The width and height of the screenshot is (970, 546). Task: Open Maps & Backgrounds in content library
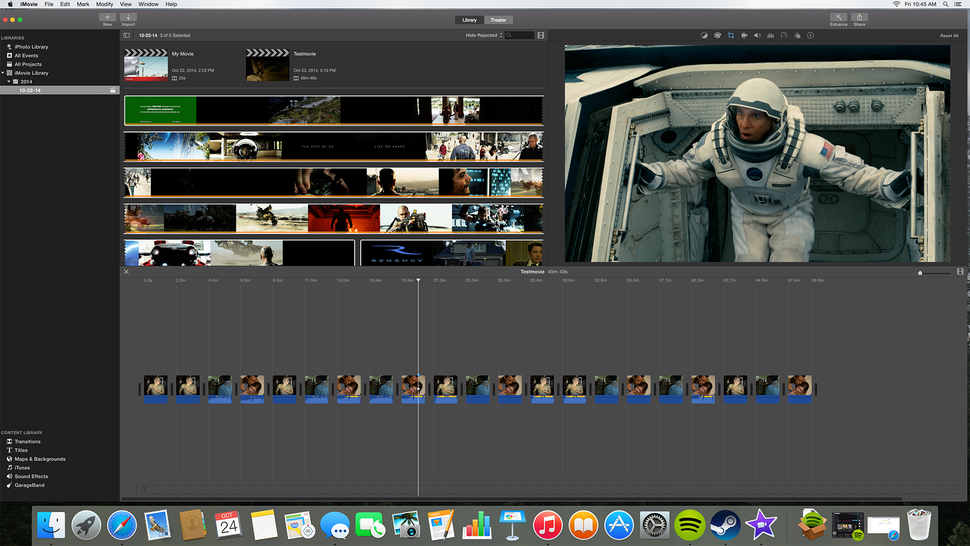pyautogui.click(x=40, y=459)
